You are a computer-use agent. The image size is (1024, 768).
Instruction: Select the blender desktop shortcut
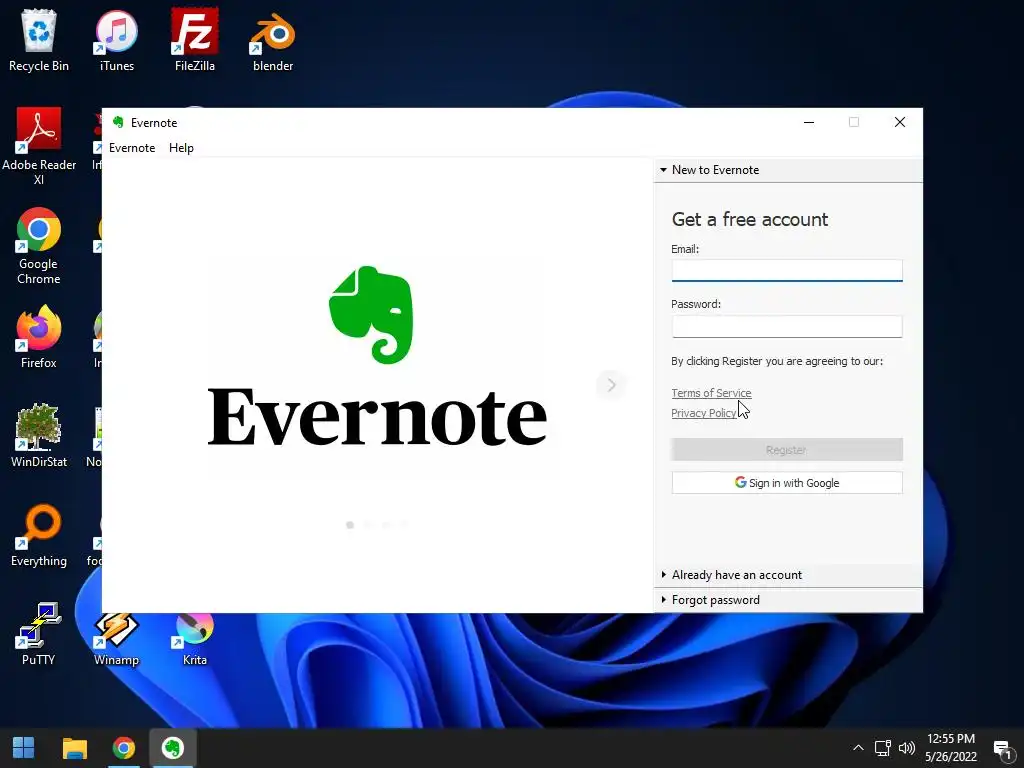273,40
